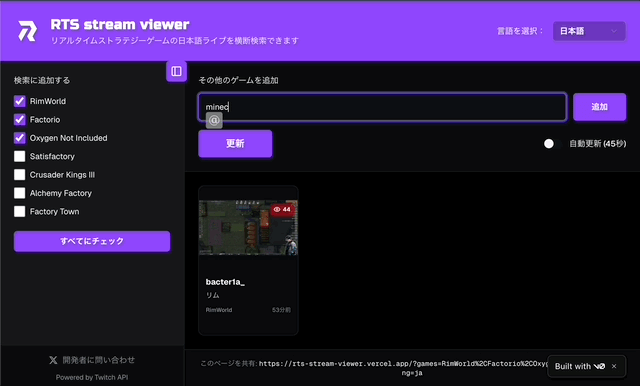Click the 追加 button
The width and height of the screenshot is (640, 386).
(x=599, y=107)
